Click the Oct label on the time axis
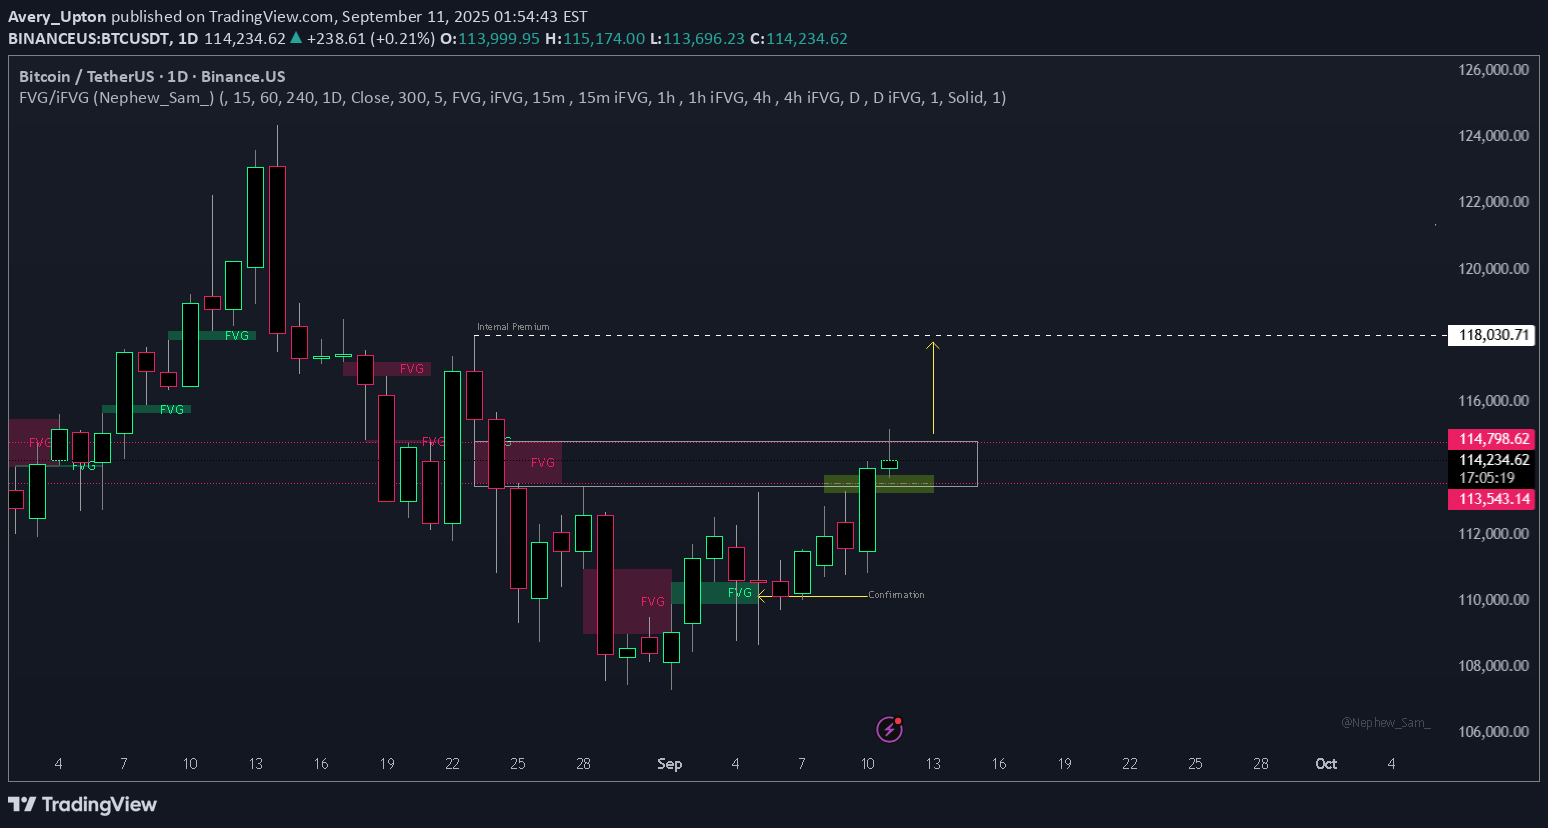The width and height of the screenshot is (1548, 828). pos(1326,764)
